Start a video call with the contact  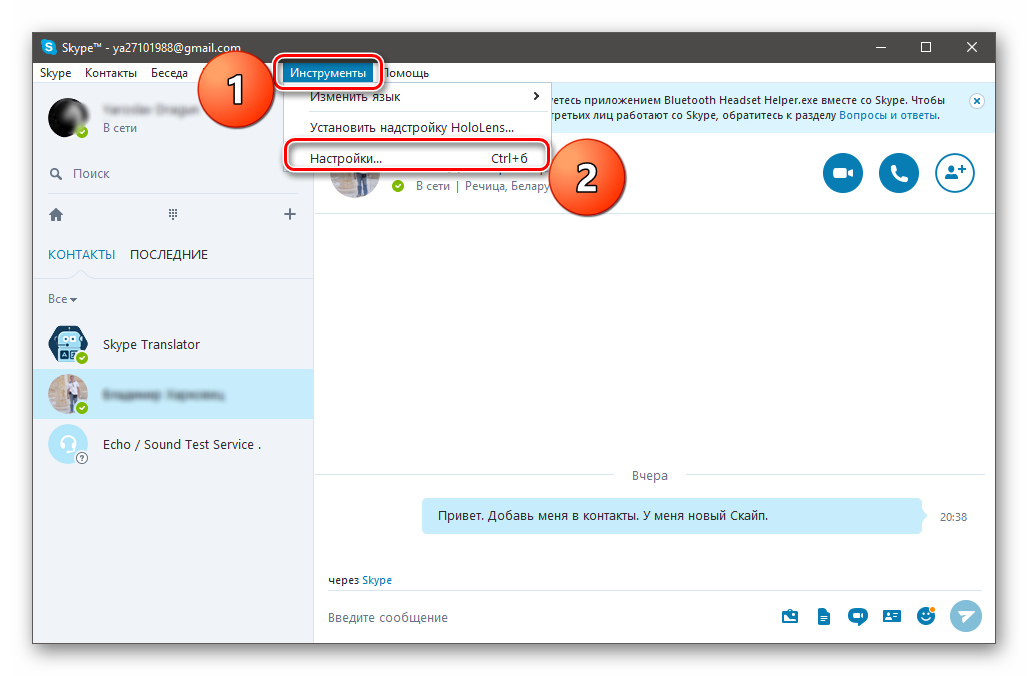[842, 173]
